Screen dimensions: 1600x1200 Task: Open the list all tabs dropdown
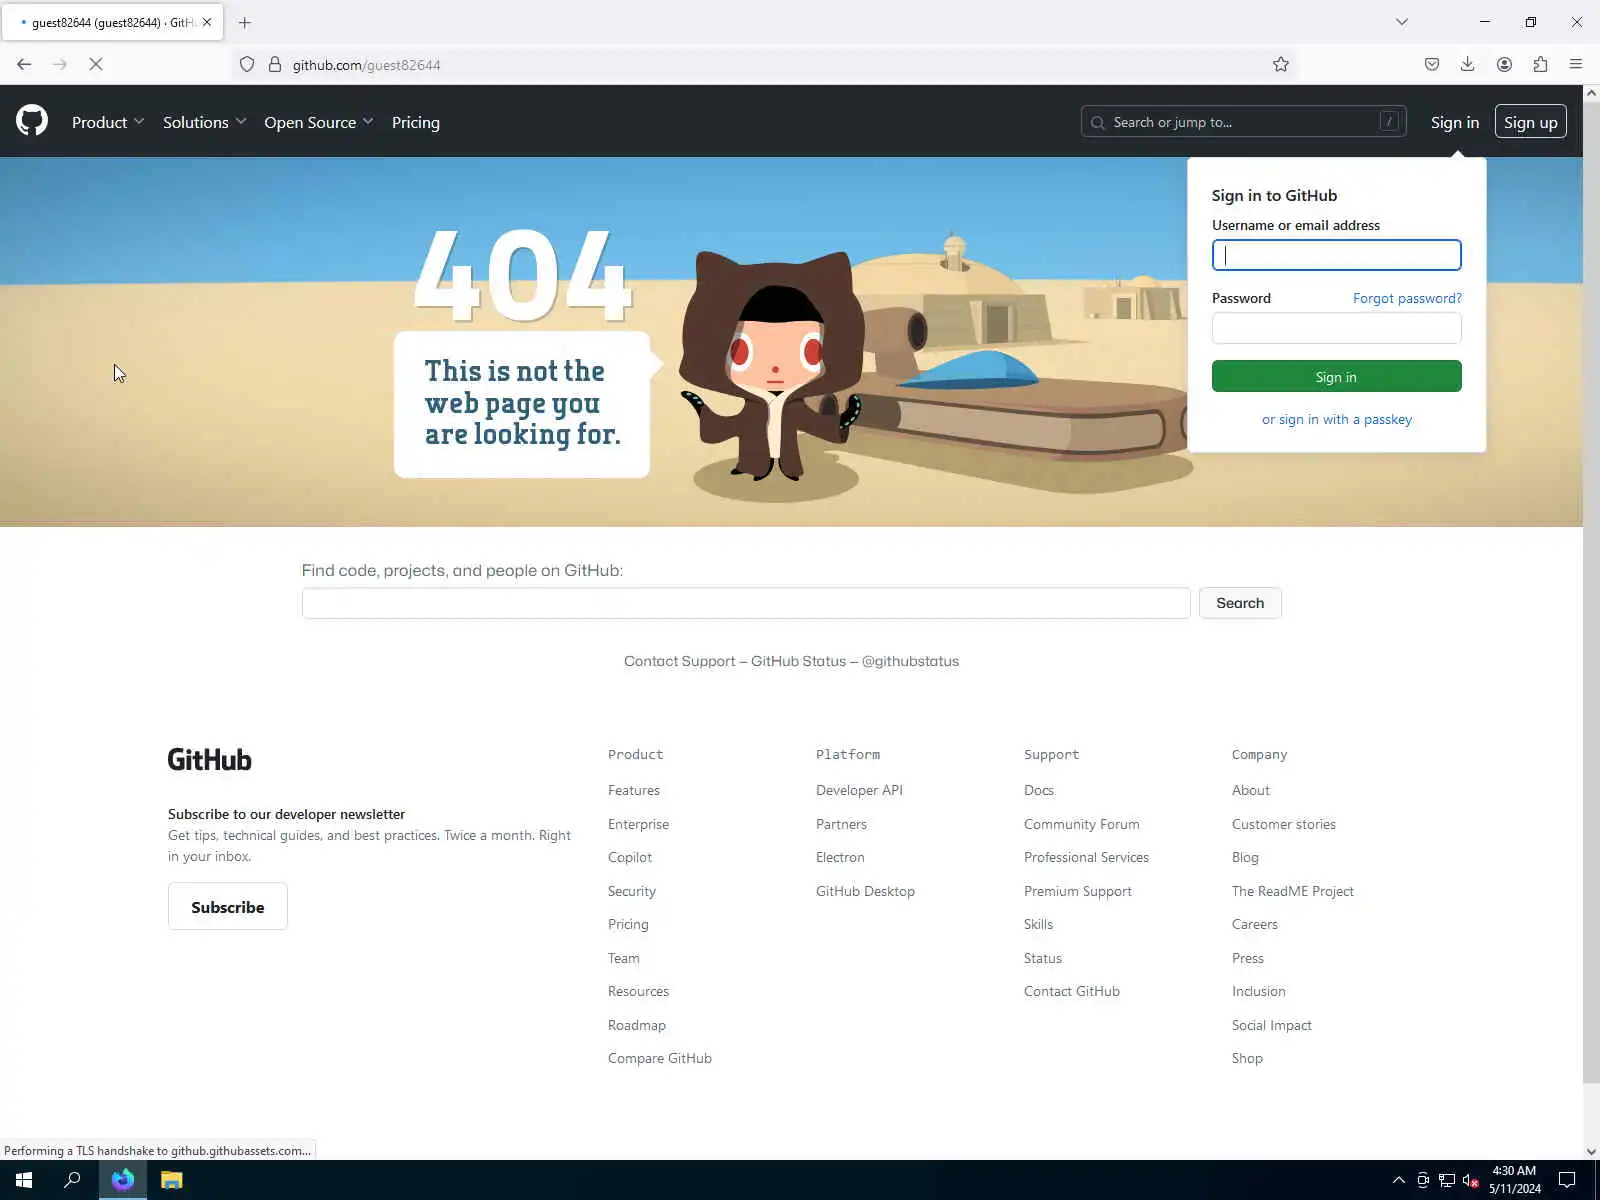click(x=1402, y=22)
